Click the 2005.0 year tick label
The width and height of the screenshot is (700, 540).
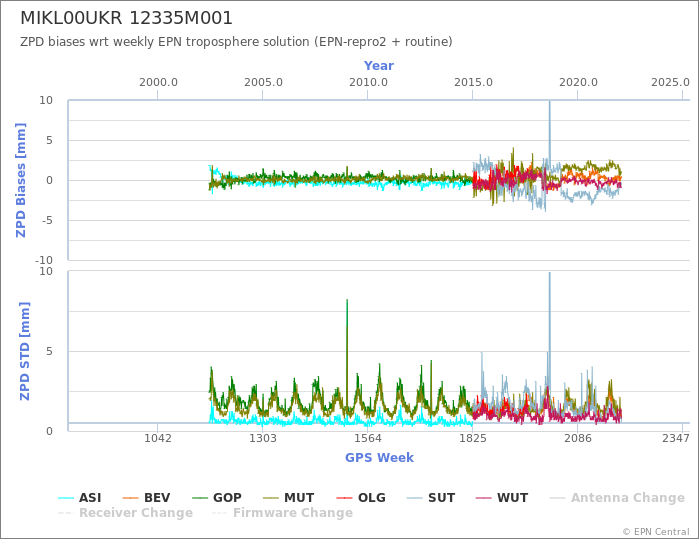263,83
